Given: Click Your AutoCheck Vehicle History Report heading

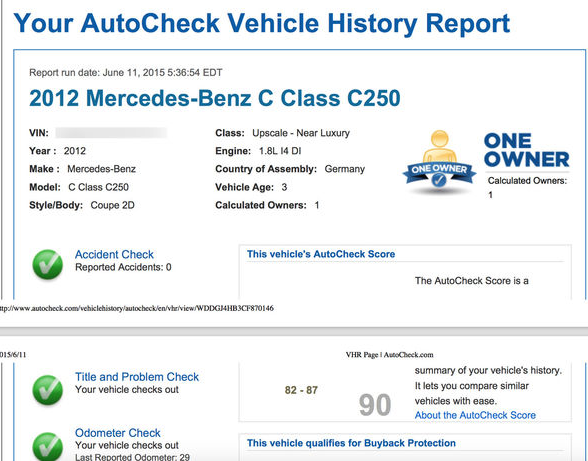Looking at the screenshot, I should click(x=262, y=23).
